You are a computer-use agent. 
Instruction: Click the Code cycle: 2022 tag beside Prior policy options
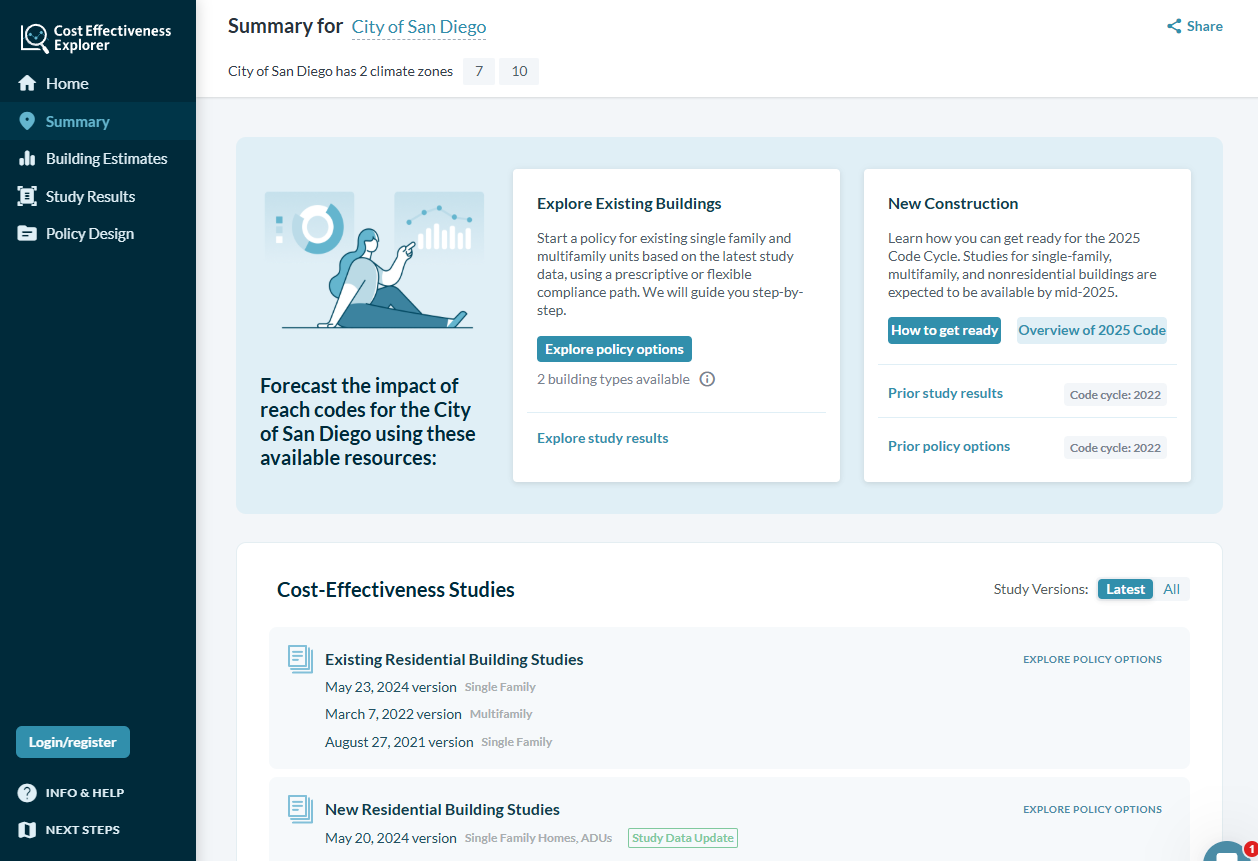1115,447
